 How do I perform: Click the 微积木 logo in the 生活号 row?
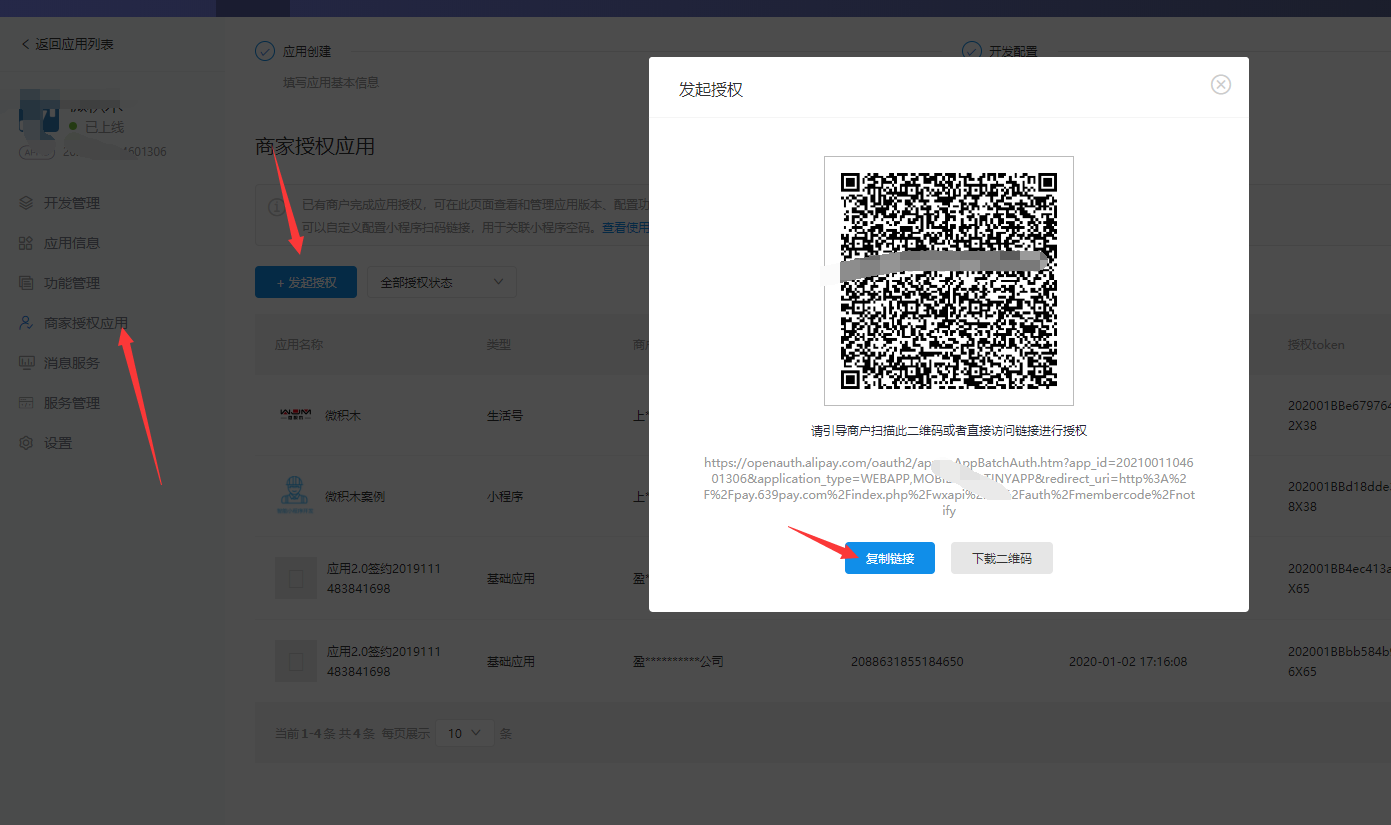point(295,414)
